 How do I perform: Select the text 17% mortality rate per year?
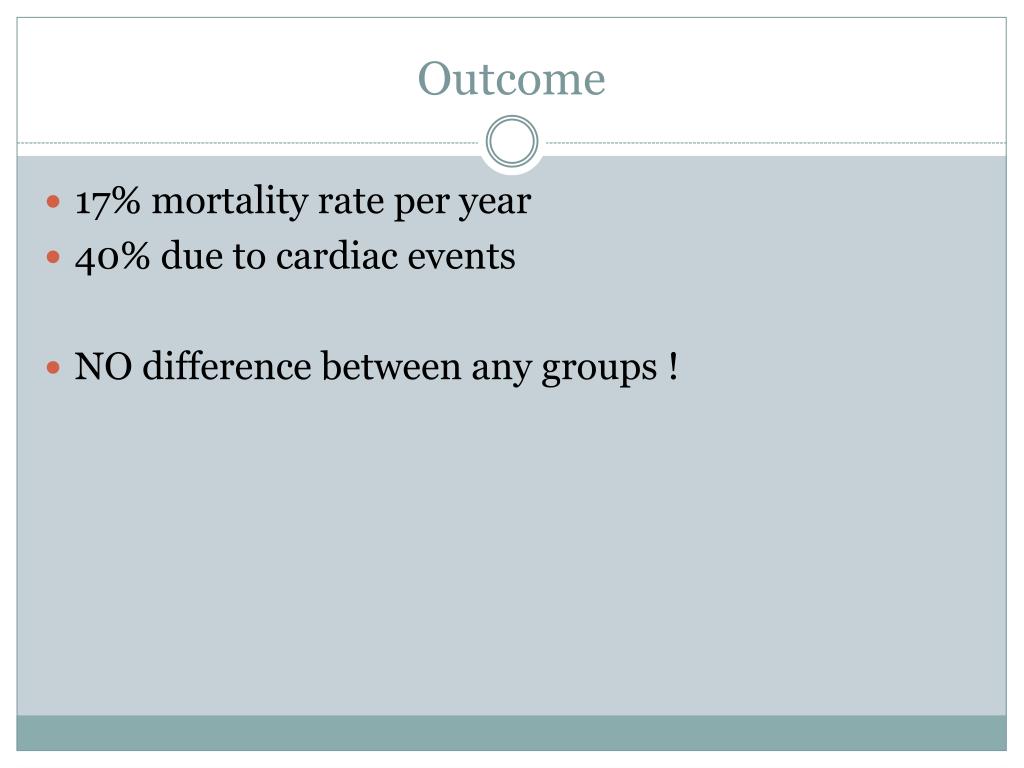click(x=303, y=201)
